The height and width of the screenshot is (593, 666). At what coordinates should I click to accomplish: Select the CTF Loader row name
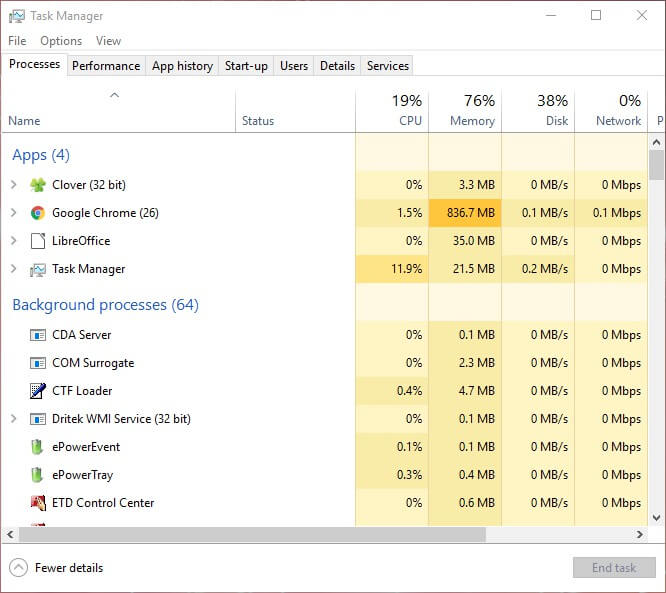point(82,391)
